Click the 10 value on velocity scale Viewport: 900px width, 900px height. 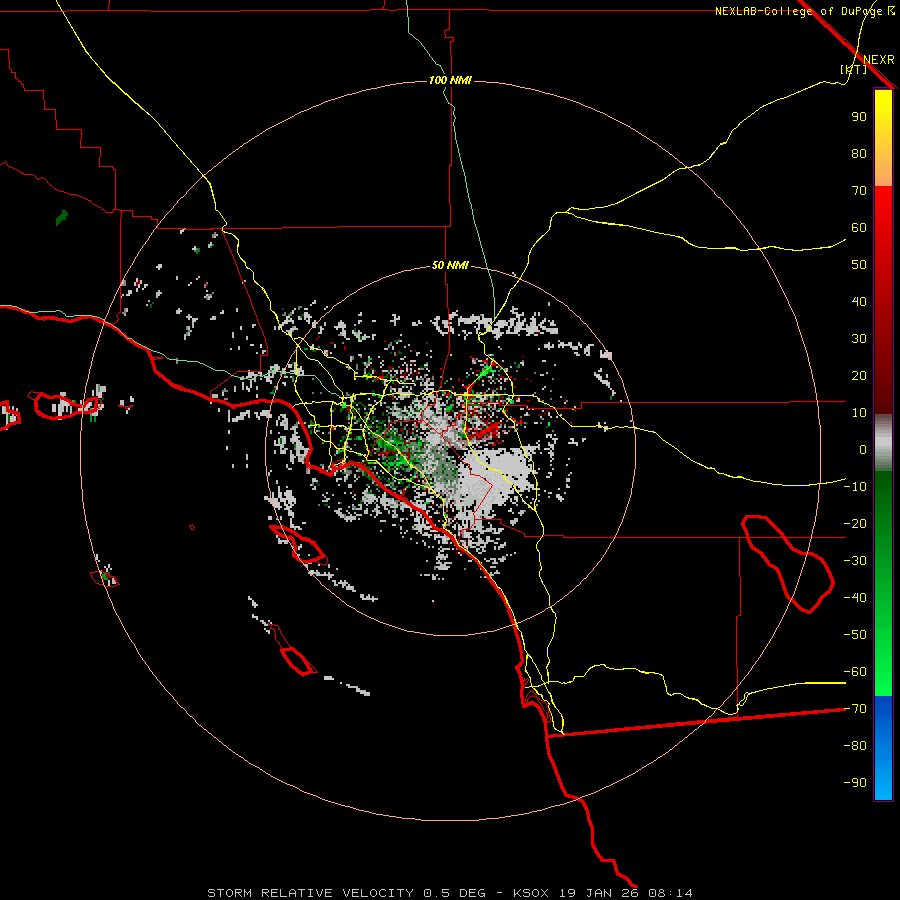point(859,413)
